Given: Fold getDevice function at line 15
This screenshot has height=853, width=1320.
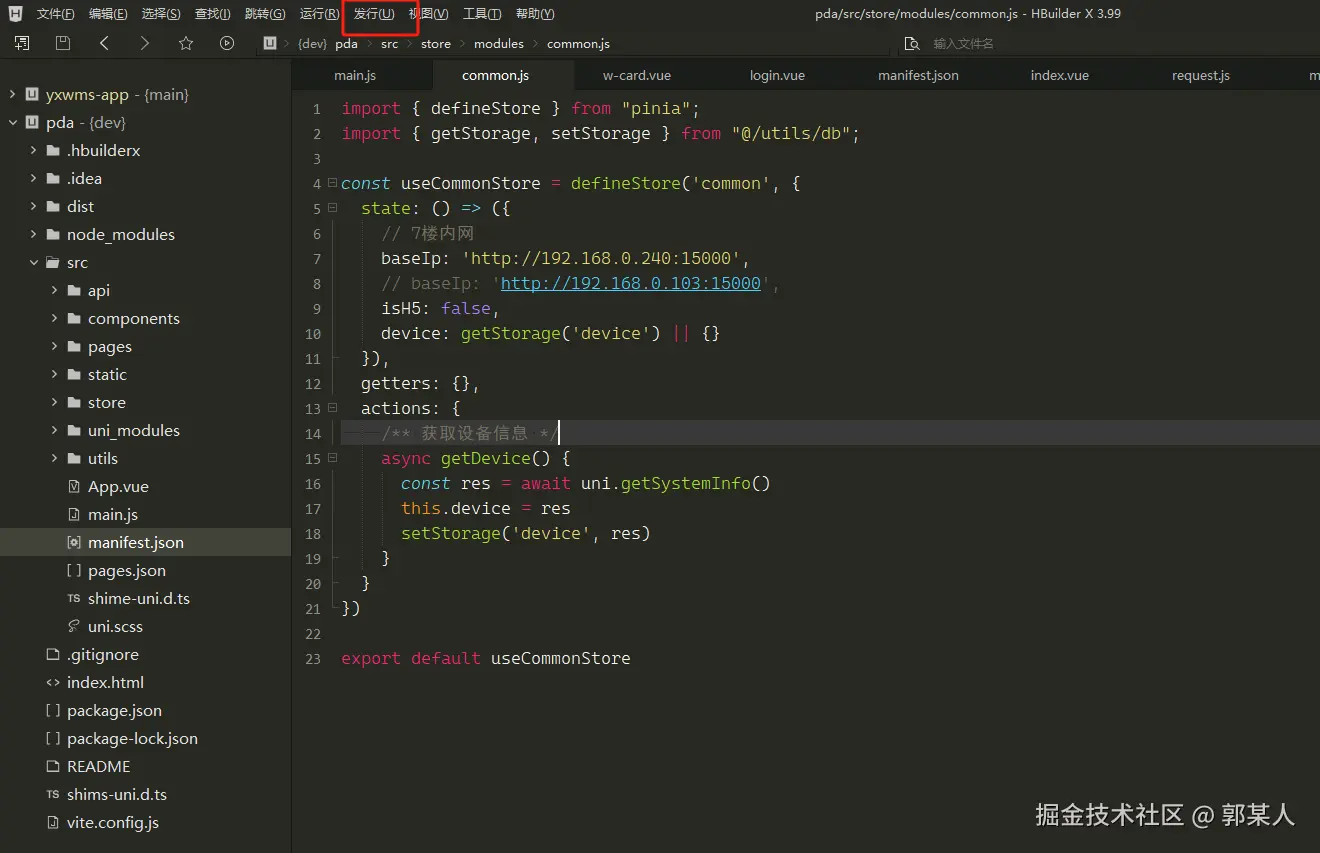Looking at the screenshot, I should [x=331, y=459].
